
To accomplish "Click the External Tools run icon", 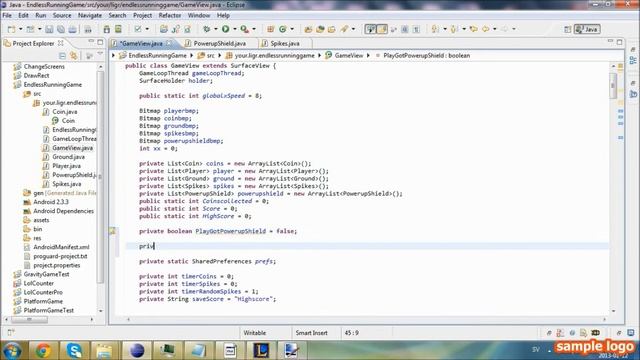I will click(244, 29).
